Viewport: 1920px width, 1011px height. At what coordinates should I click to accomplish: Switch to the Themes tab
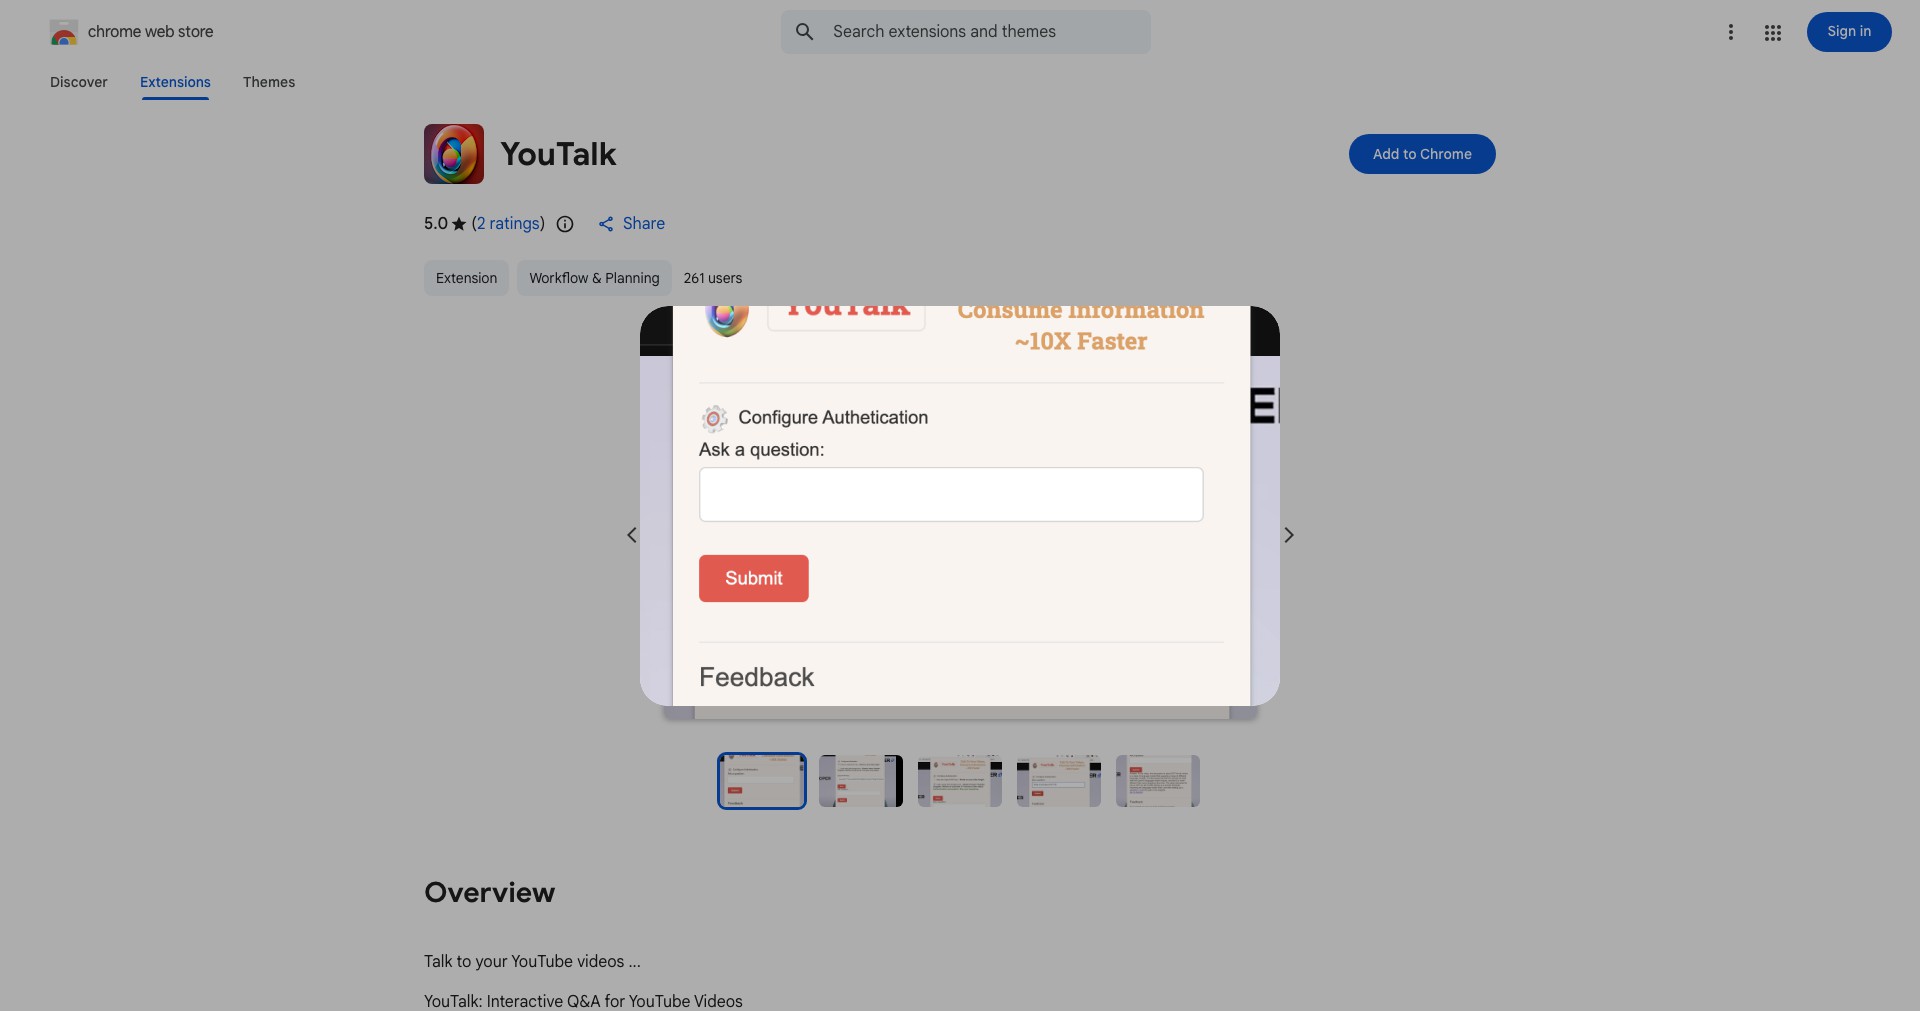269,82
